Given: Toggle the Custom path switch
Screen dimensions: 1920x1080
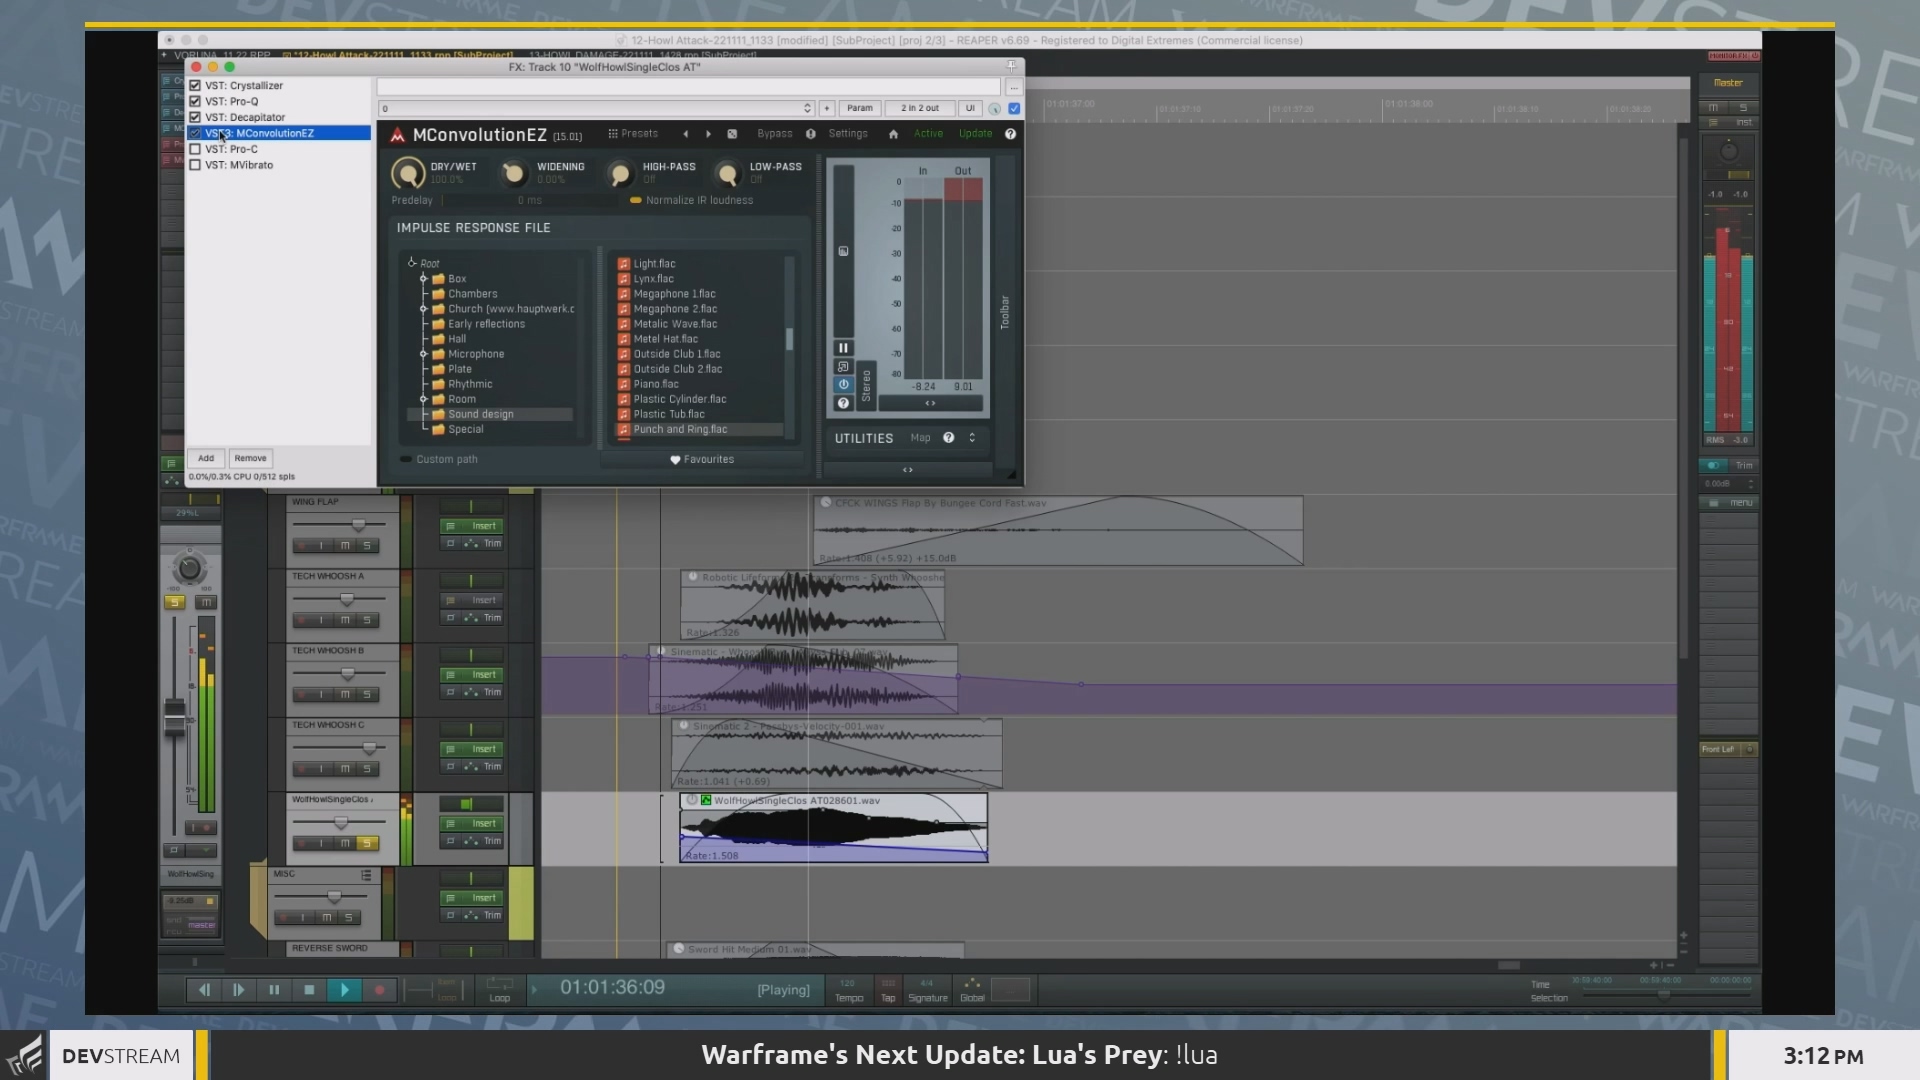Looking at the screenshot, I should (x=406, y=459).
